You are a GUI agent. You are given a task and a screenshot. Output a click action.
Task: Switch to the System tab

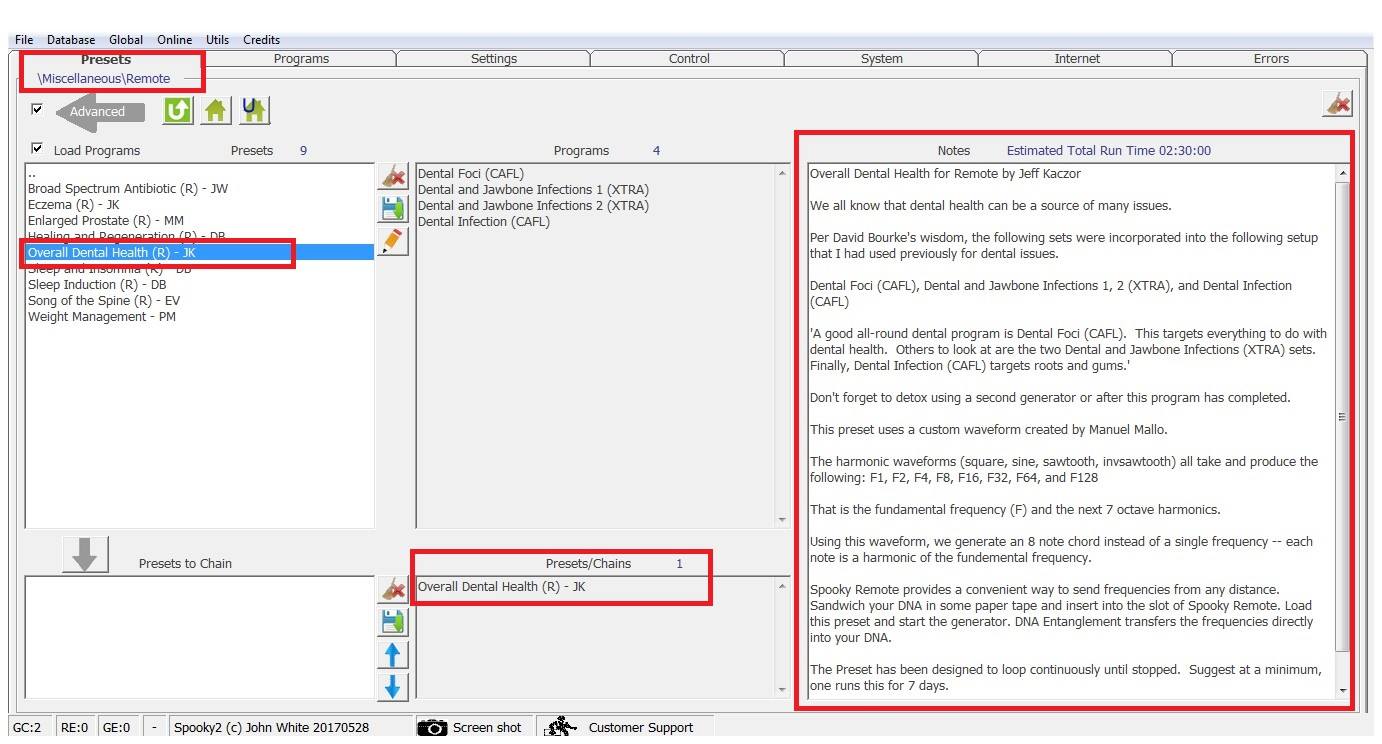(x=882, y=59)
